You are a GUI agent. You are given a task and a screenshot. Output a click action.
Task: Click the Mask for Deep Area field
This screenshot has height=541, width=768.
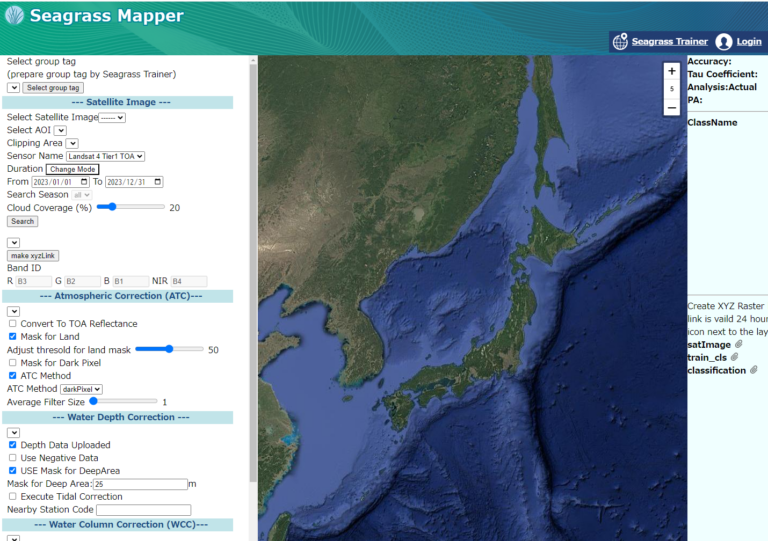click(x=140, y=484)
